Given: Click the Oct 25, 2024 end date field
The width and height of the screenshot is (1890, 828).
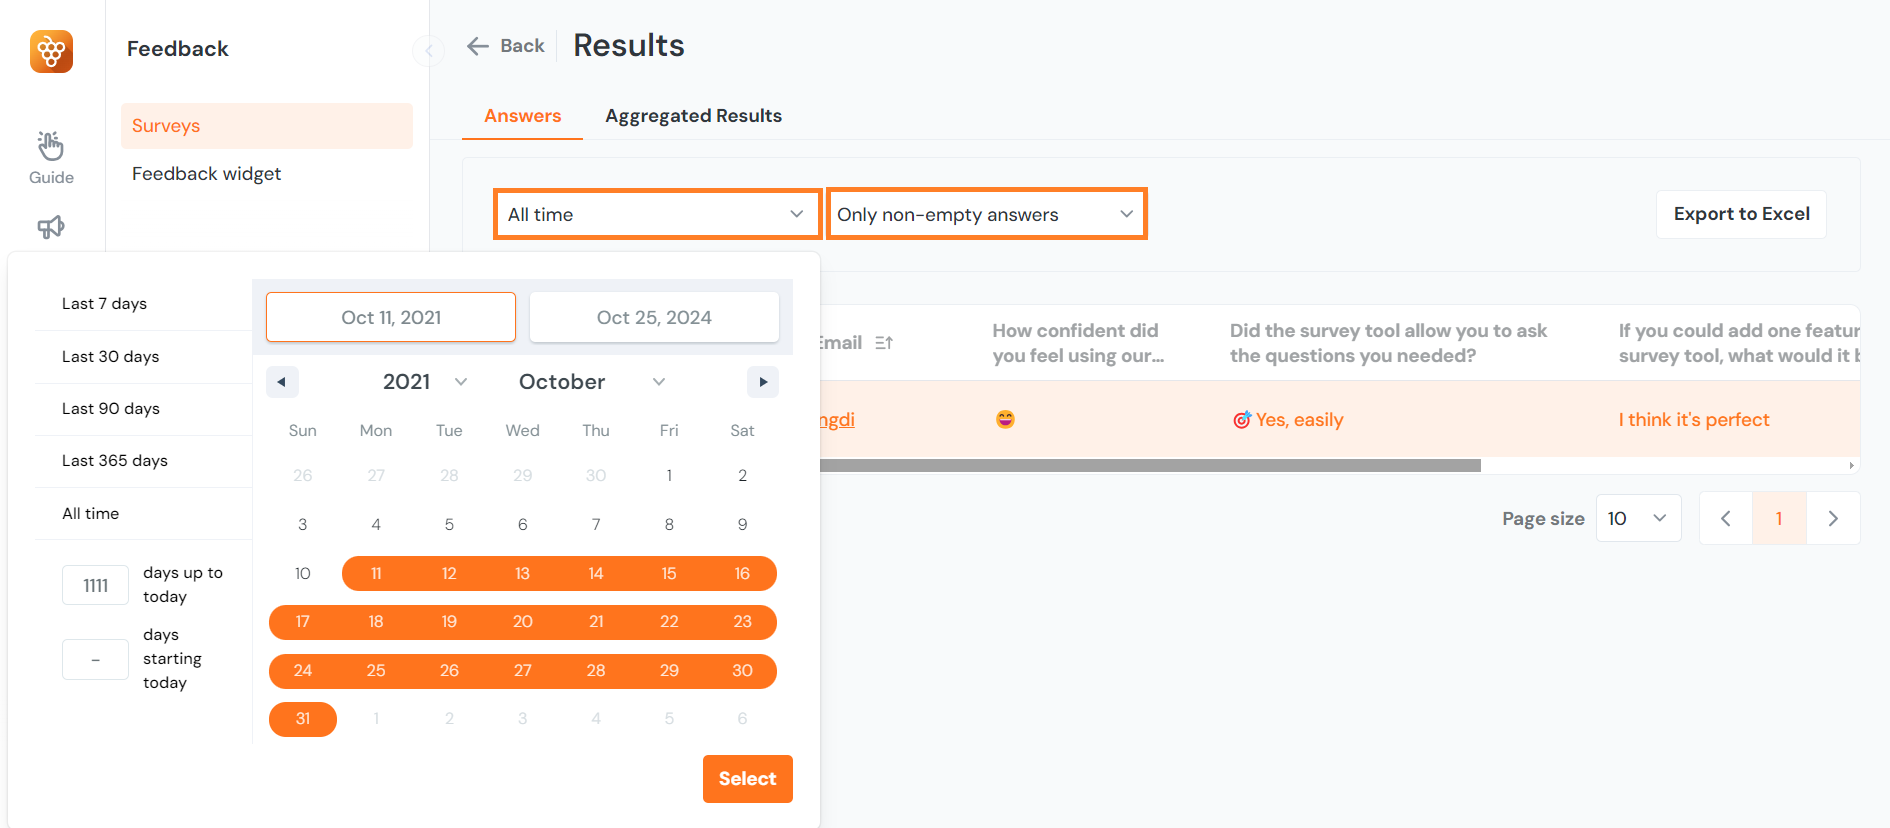Looking at the screenshot, I should 654,317.
